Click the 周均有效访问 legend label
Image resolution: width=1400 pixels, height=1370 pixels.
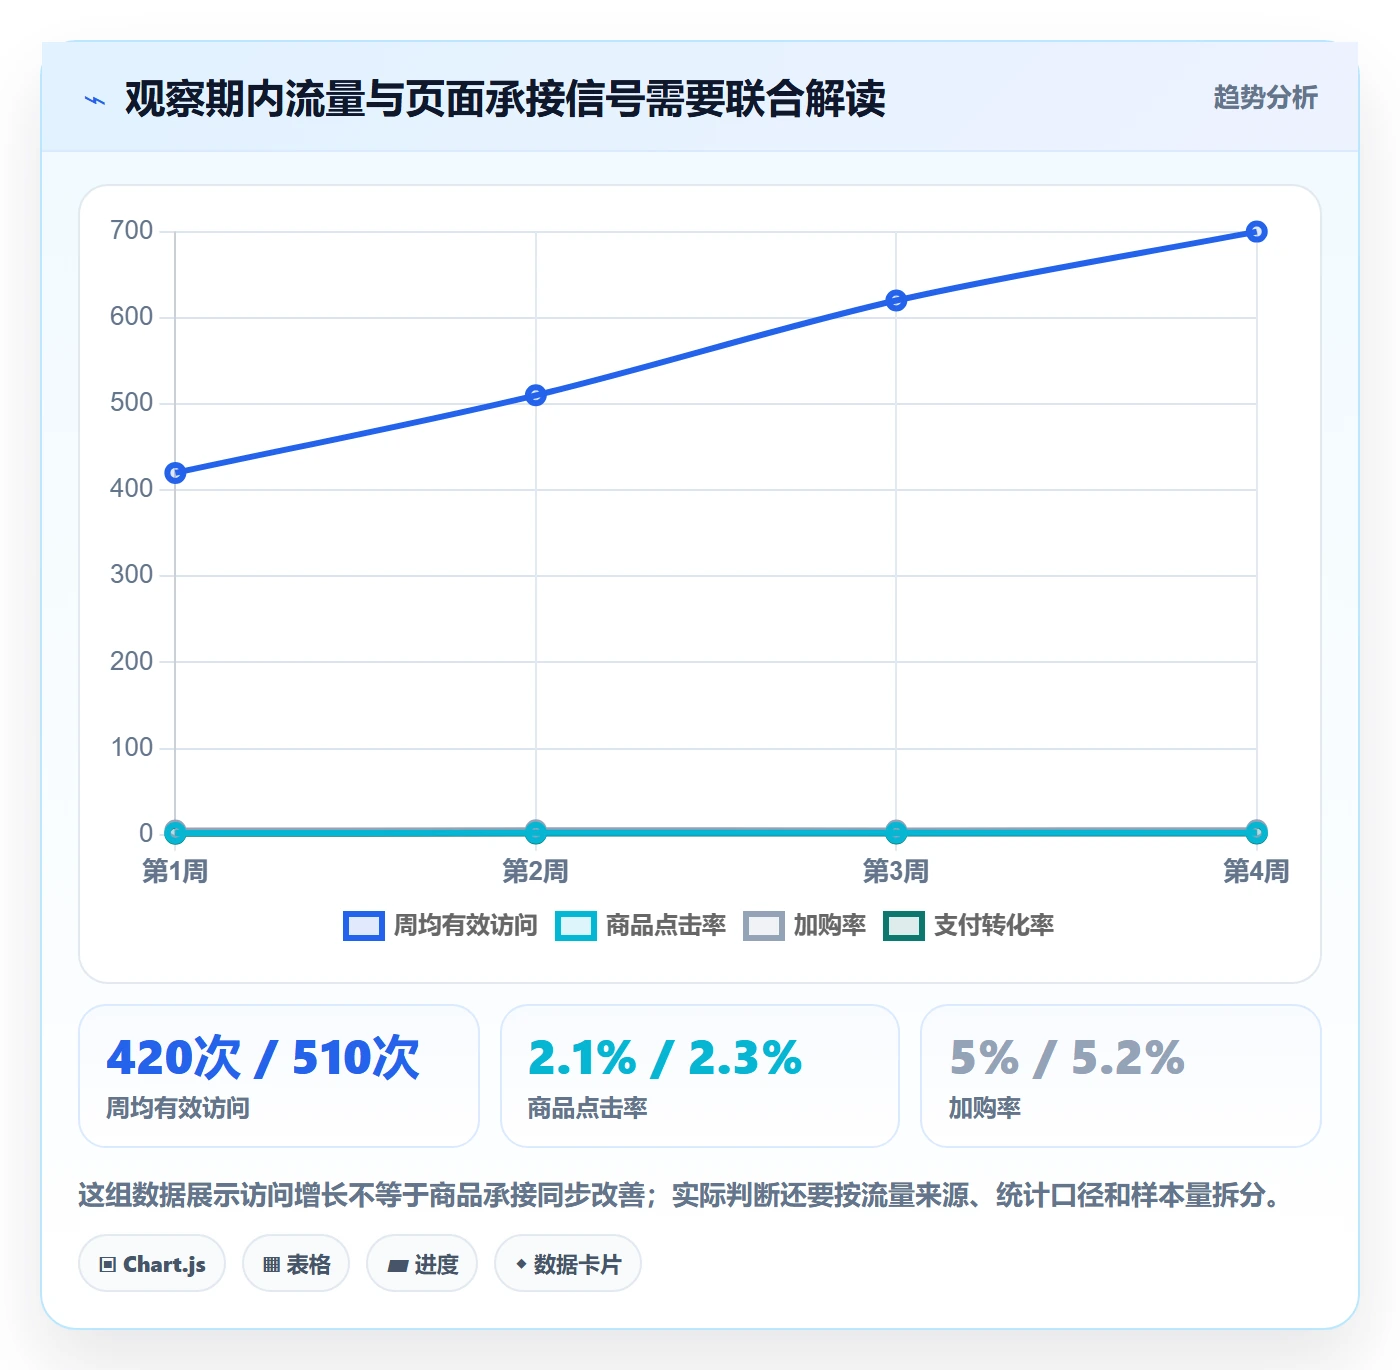click(x=465, y=926)
